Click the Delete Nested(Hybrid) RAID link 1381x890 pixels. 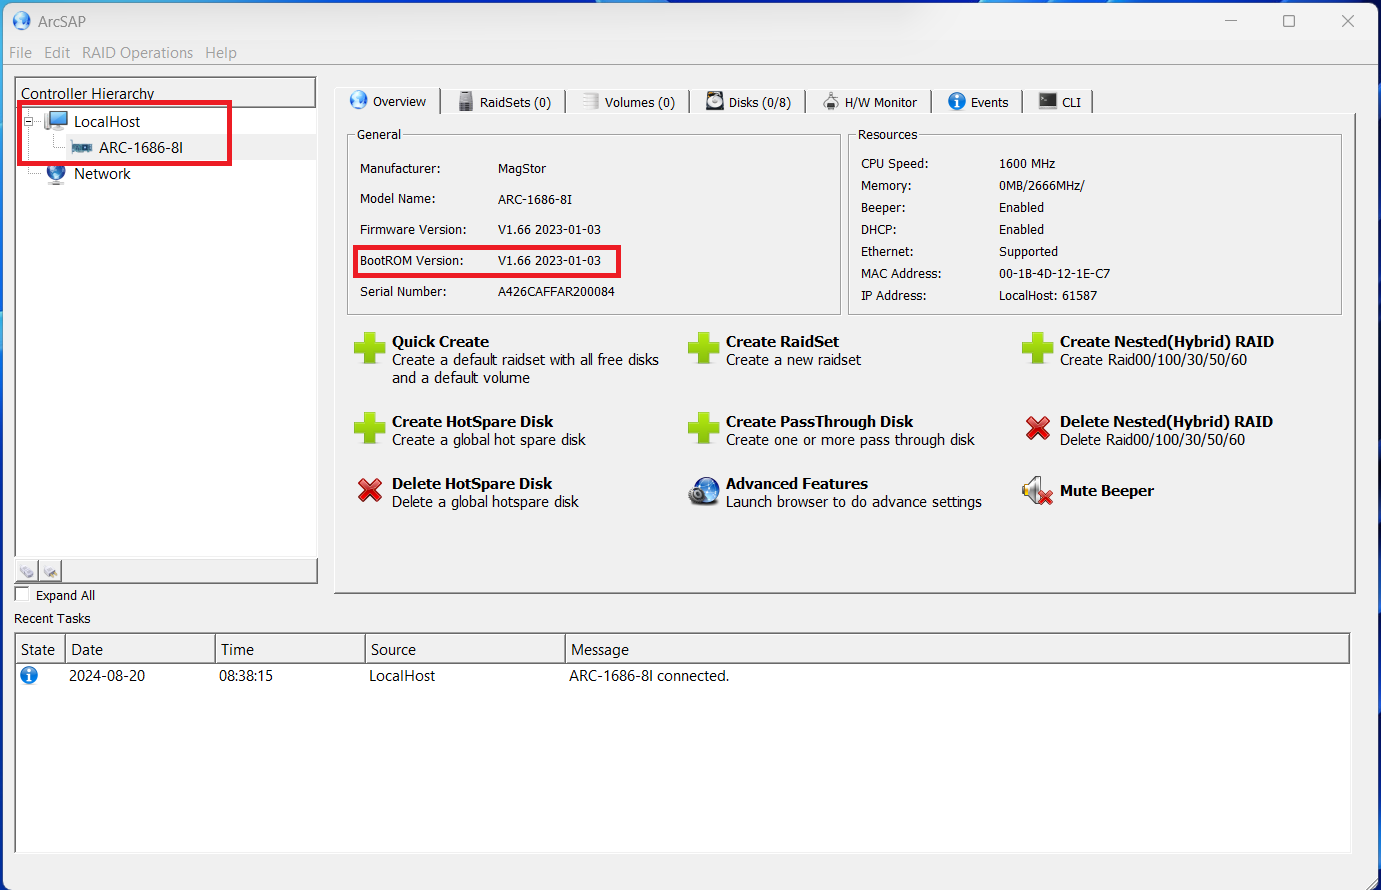(1166, 422)
